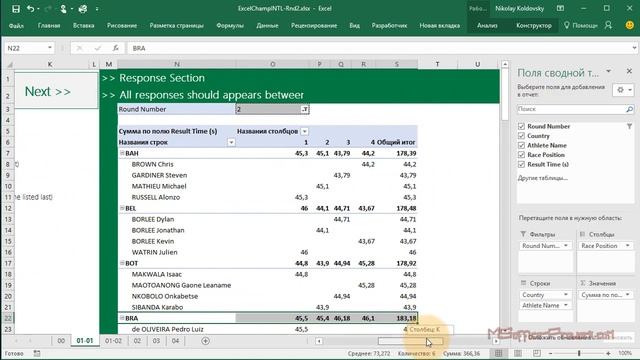Switch to Normal view icon in status bar
Screen dimensions: 640x360
coord(498,353)
